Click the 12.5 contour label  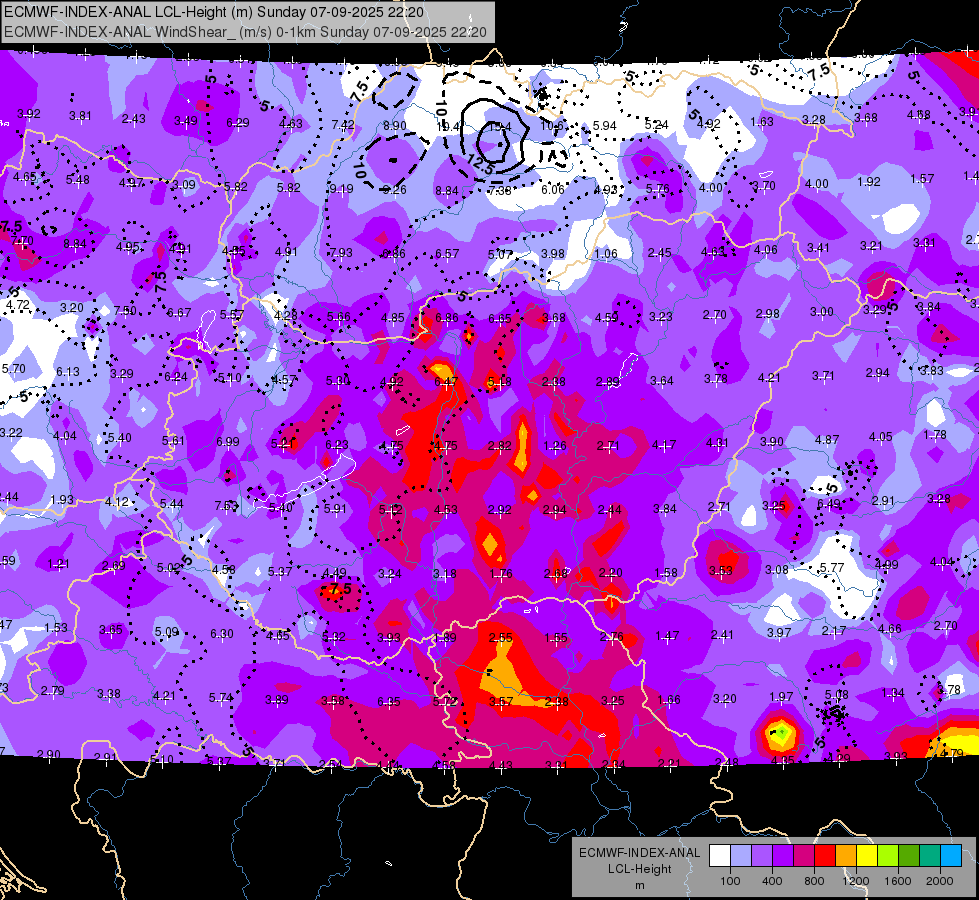tap(480, 164)
